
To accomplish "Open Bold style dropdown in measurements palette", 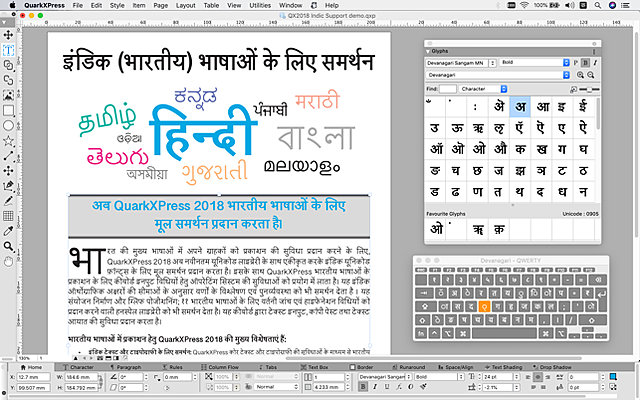I will pyautogui.click(x=461, y=376).
